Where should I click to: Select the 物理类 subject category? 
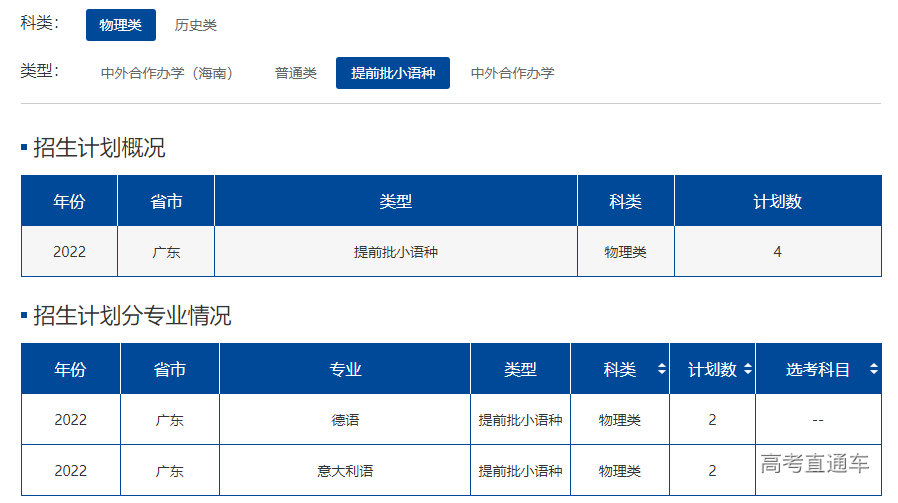(x=120, y=25)
